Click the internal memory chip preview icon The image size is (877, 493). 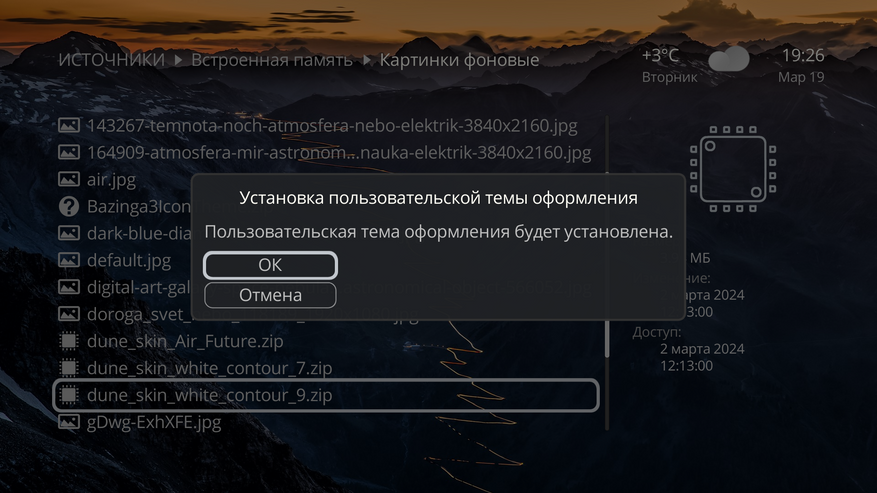[733, 169]
